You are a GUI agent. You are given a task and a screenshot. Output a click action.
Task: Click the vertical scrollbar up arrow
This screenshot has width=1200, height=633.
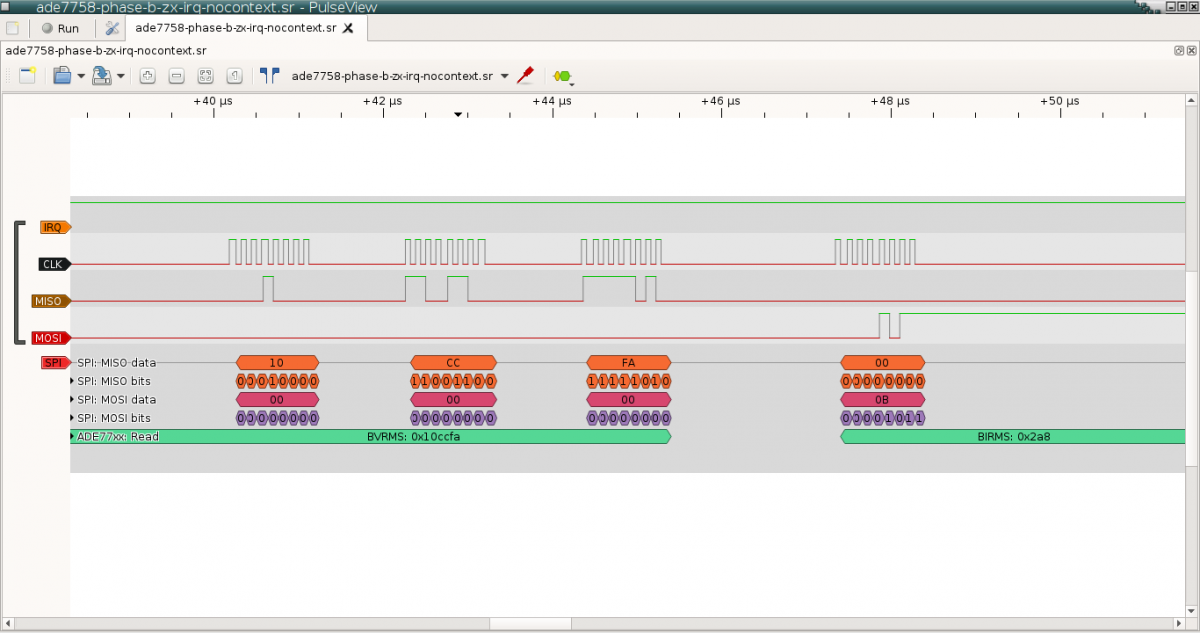coord(1192,101)
